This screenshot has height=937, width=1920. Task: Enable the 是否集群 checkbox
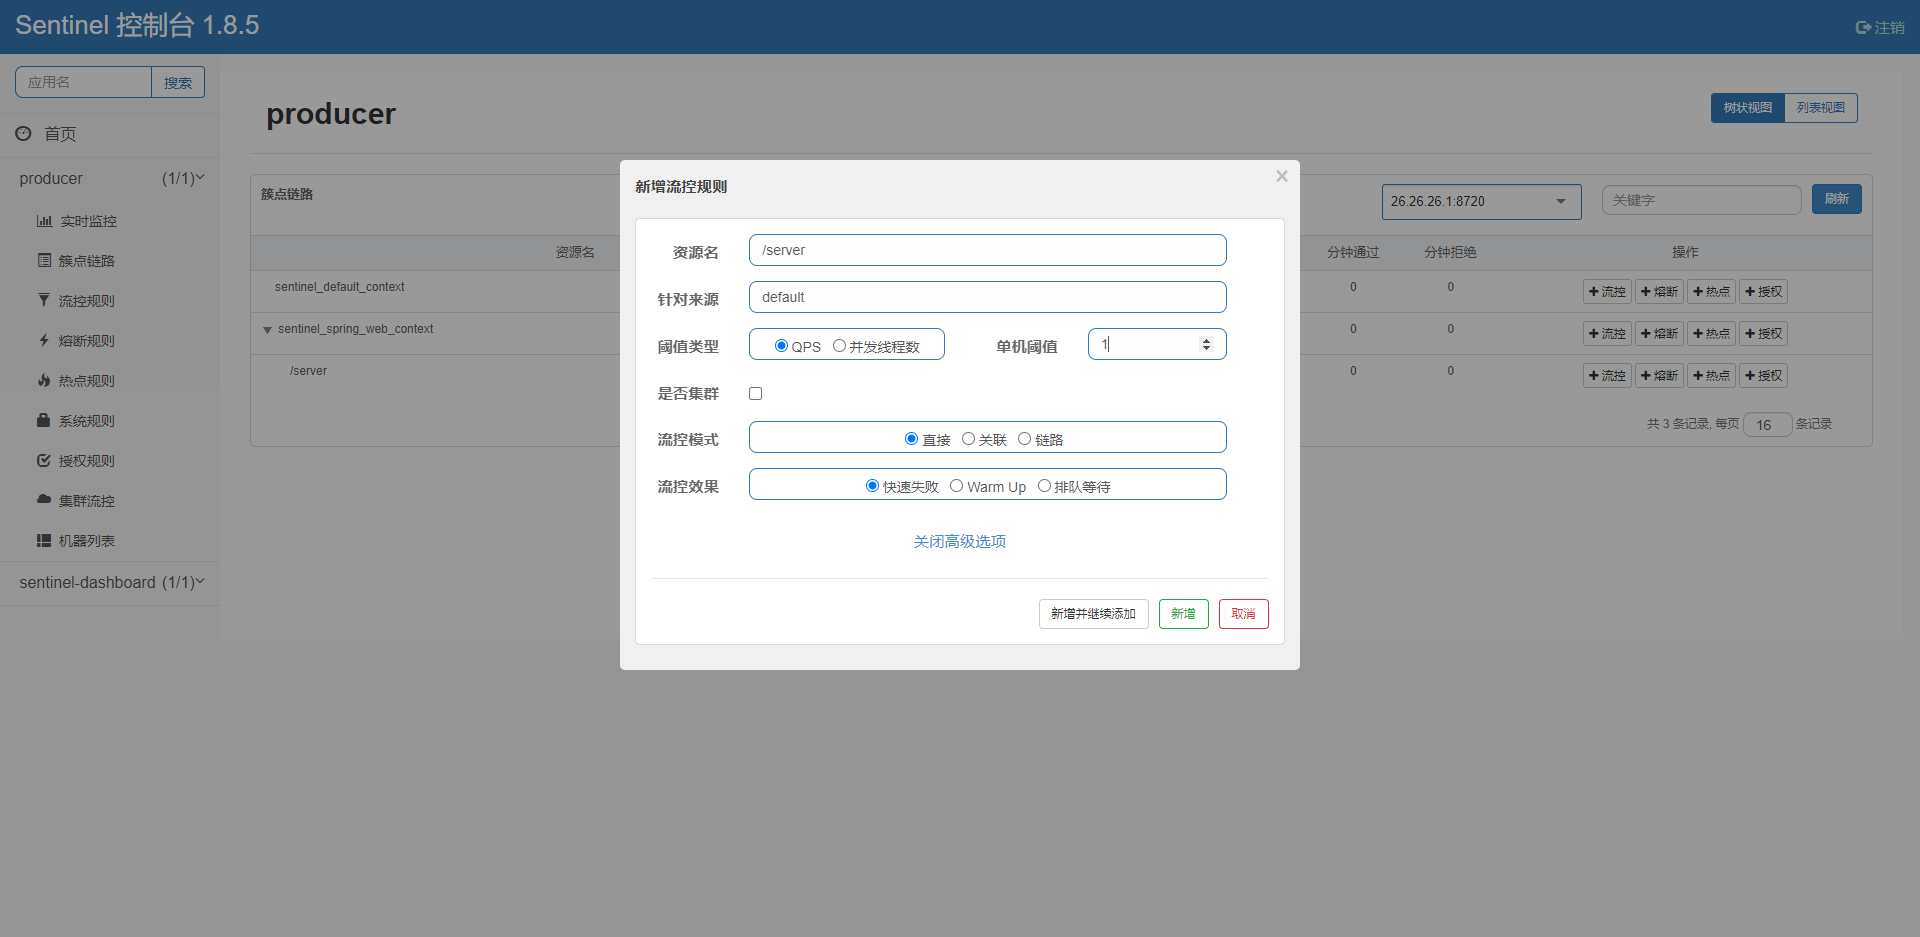pos(756,394)
